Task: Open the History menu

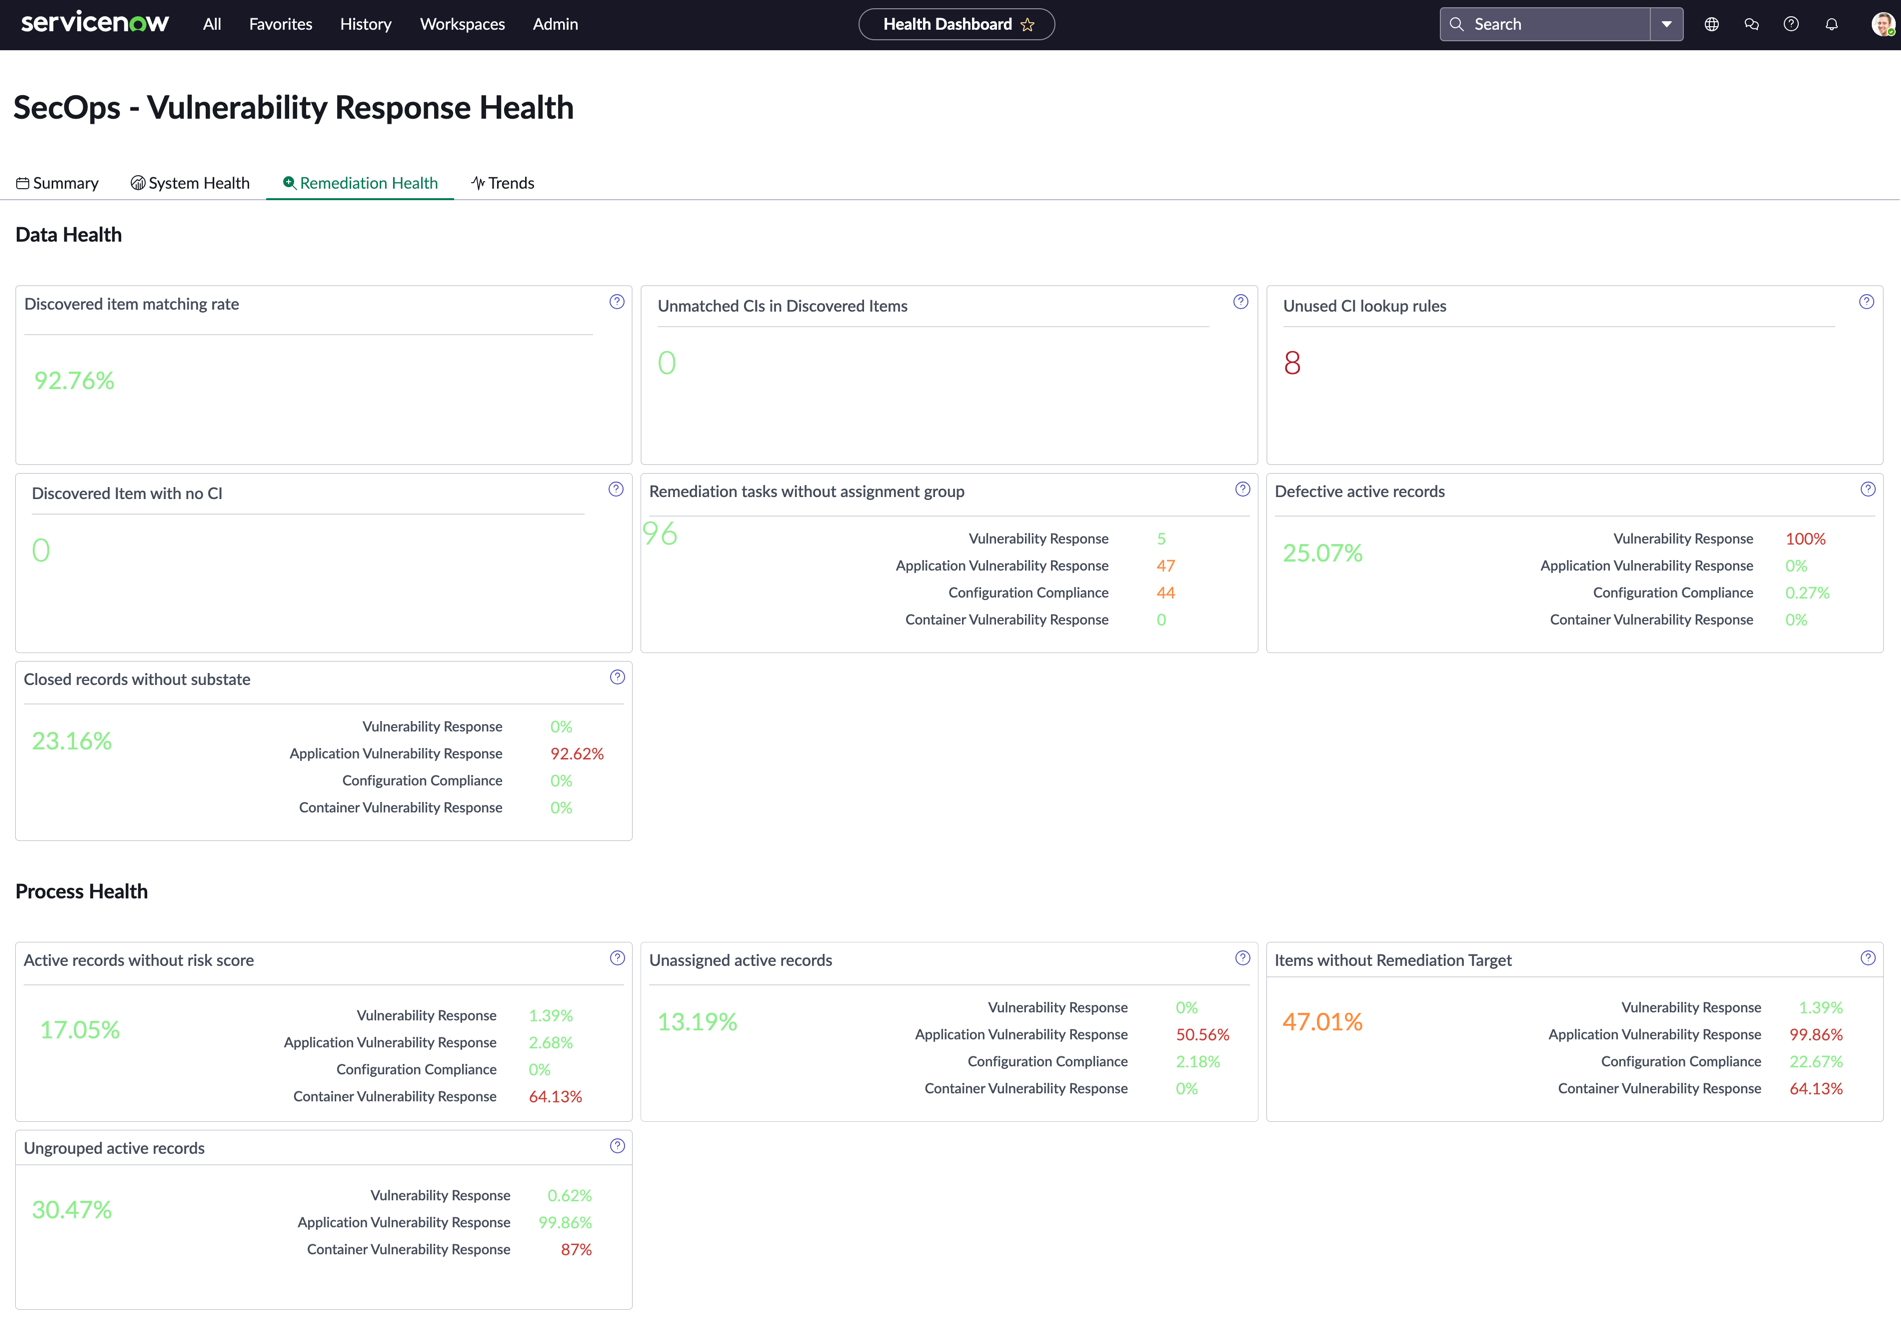Action: [x=366, y=24]
